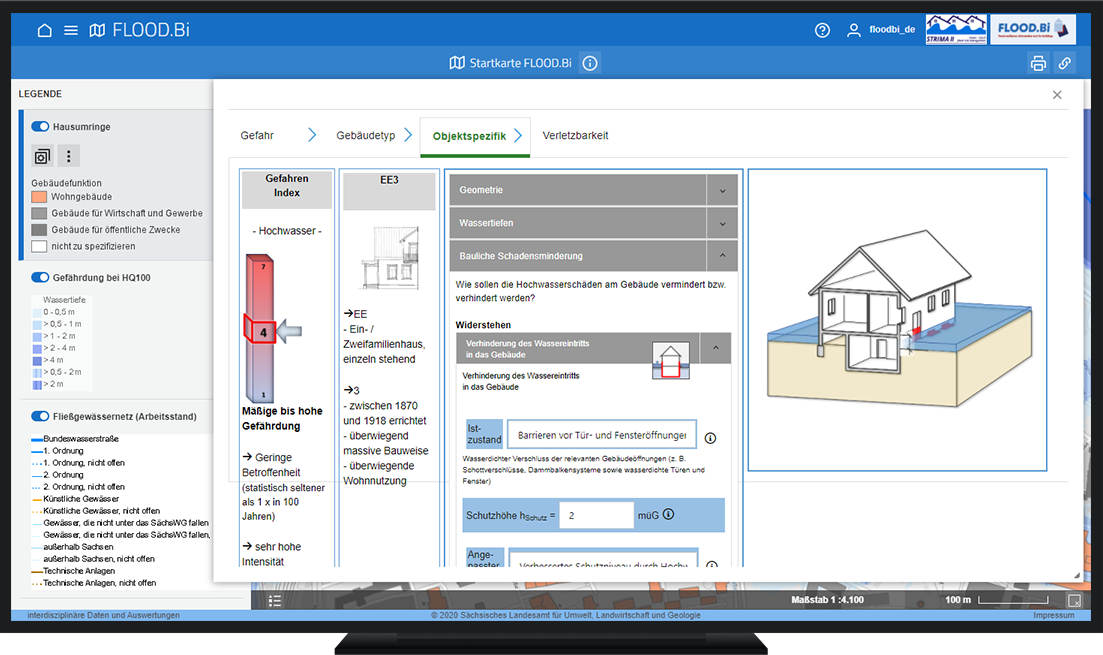
Task: Toggle the Hausumringe layer off
Action: coord(41,127)
